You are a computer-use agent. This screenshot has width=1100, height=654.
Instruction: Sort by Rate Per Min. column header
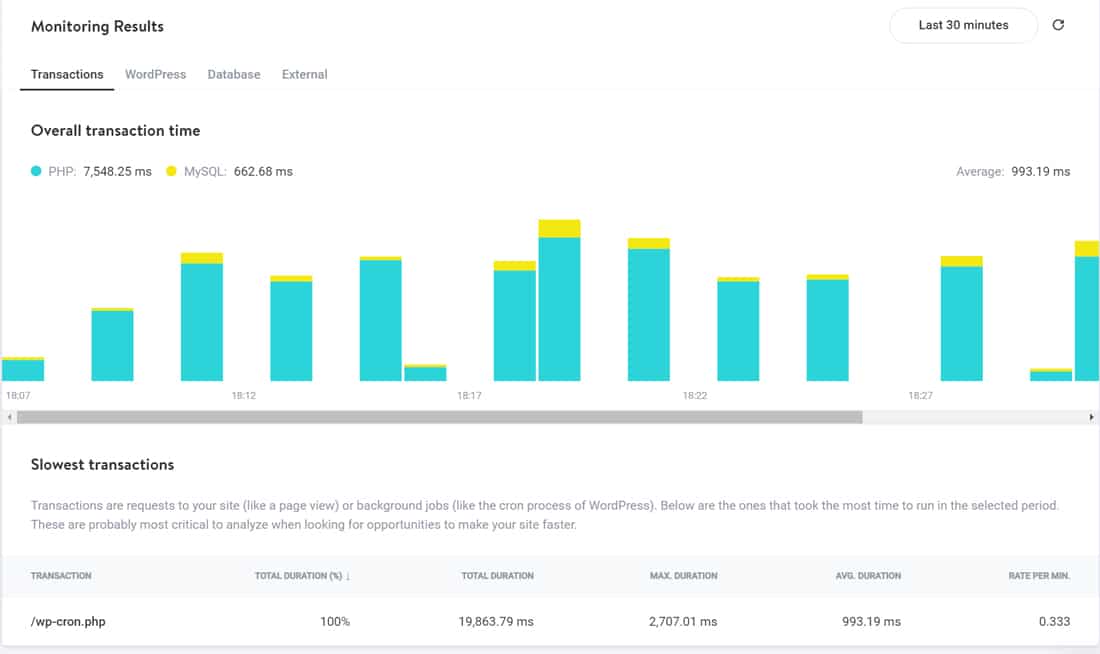coord(1038,576)
